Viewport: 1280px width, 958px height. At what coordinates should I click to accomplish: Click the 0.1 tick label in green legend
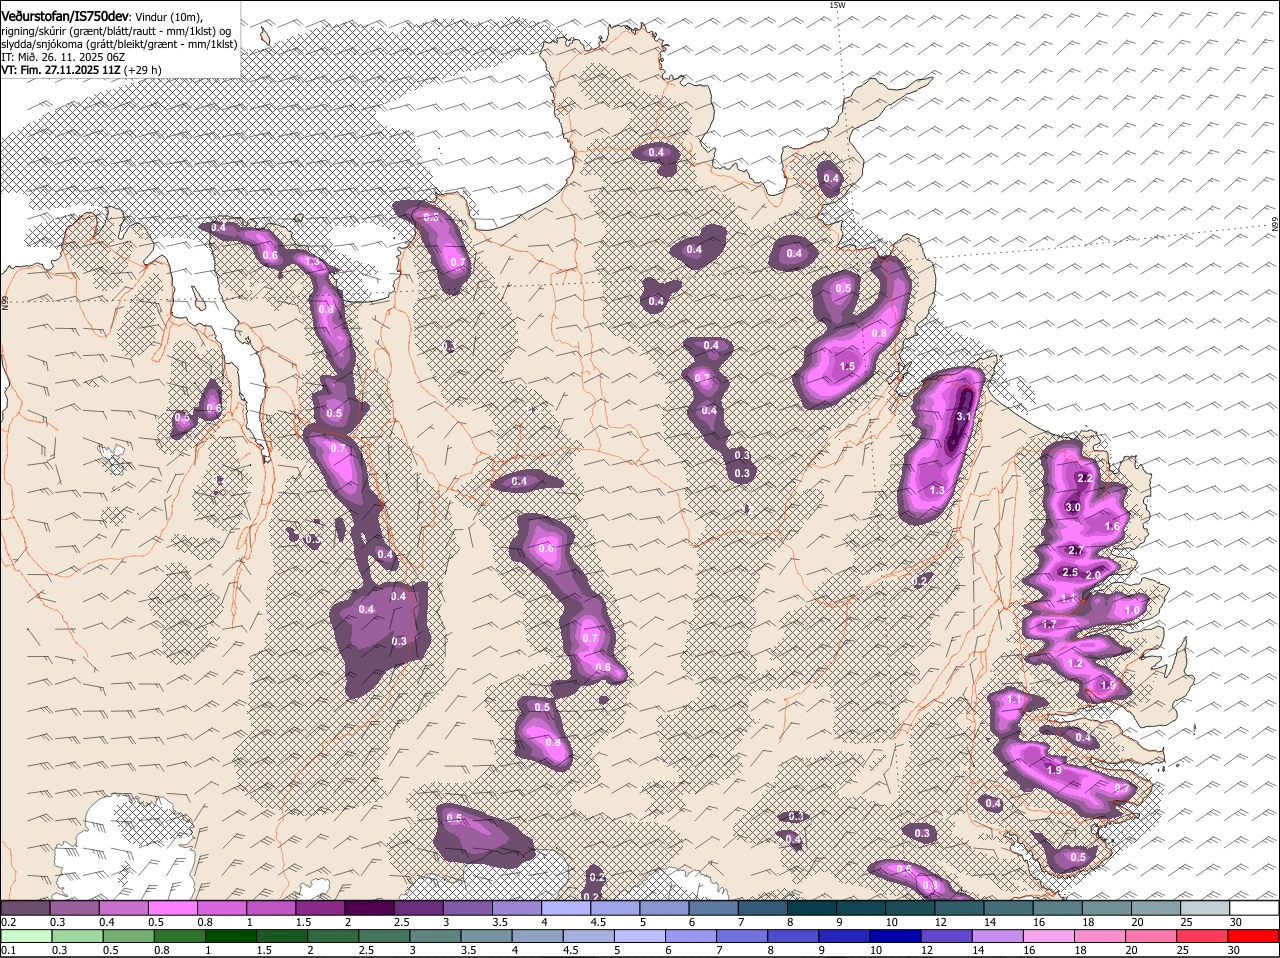point(8,950)
